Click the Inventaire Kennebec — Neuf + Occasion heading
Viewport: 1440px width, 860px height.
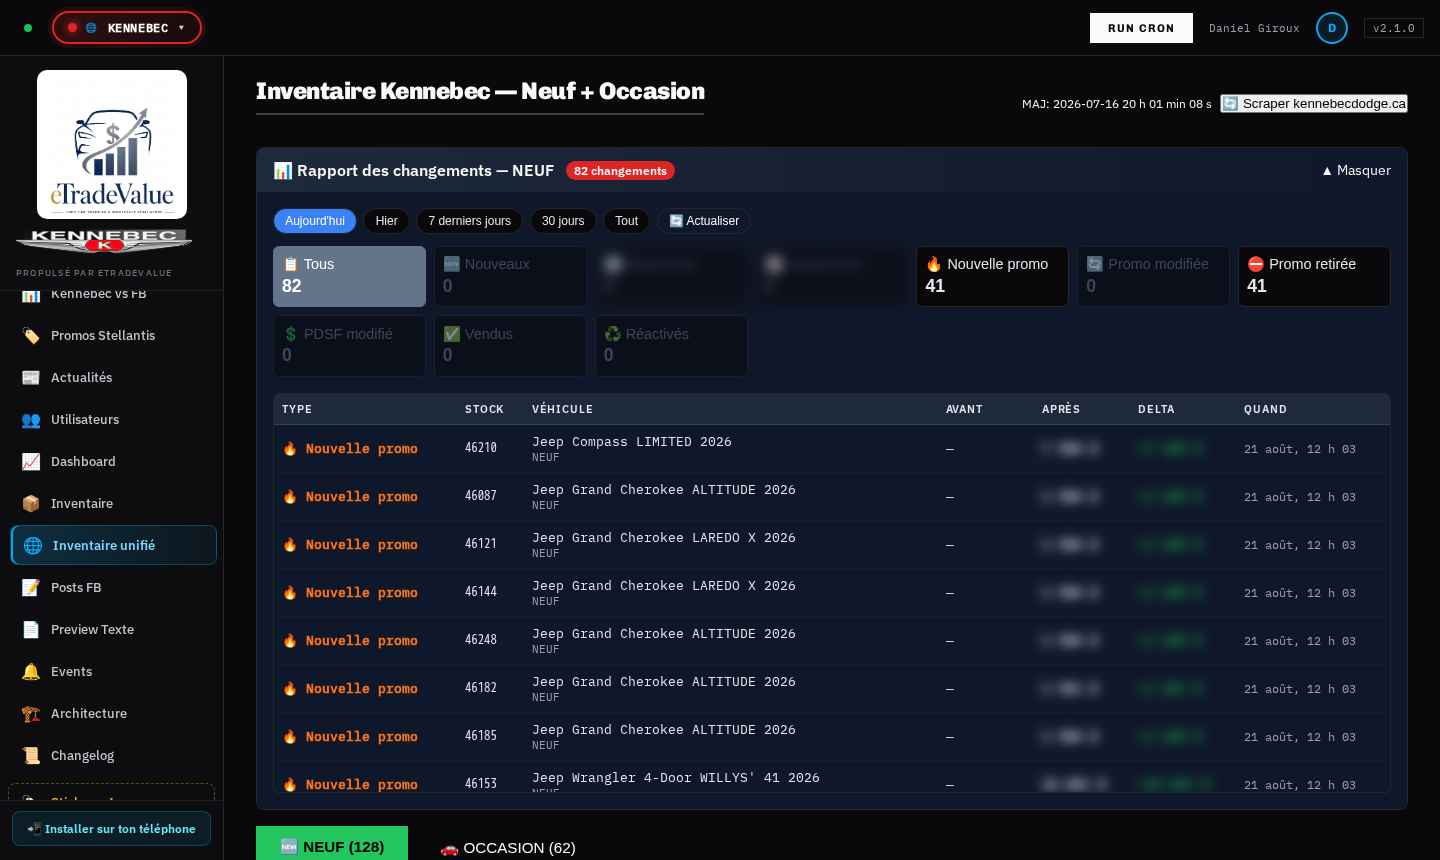[x=480, y=91]
